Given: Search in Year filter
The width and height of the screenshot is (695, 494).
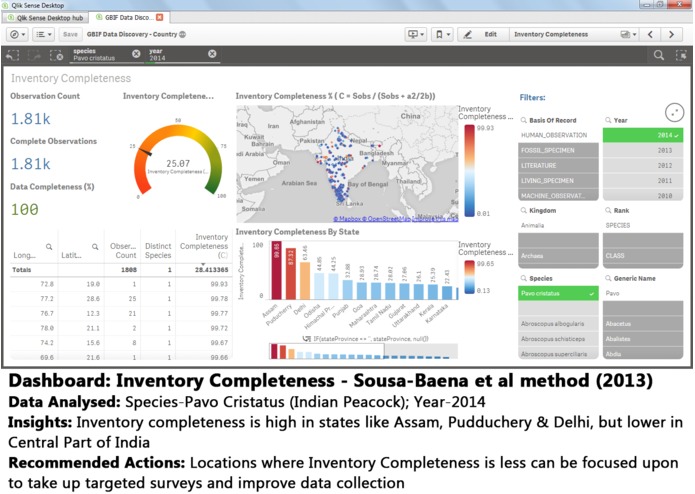Looking at the screenshot, I should coord(609,120).
